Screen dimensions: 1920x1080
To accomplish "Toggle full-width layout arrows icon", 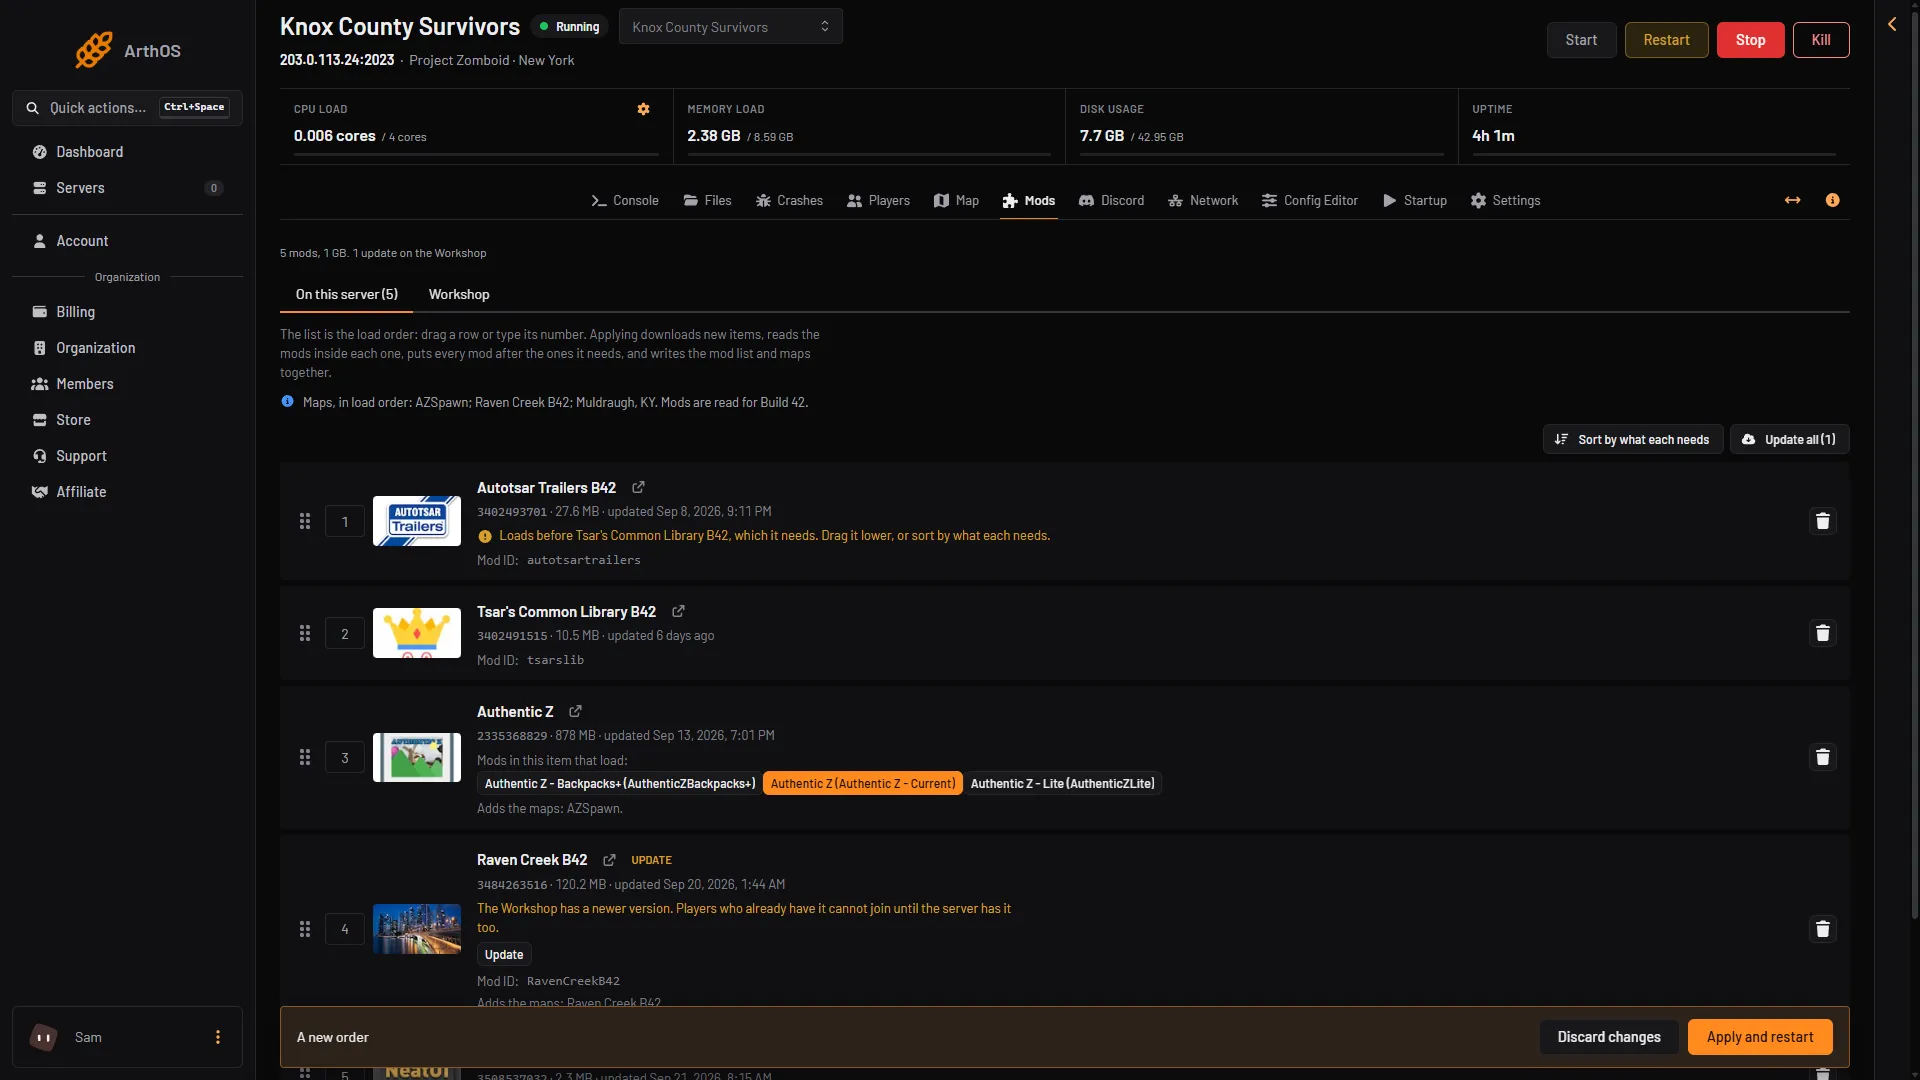I will click(x=1792, y=200).
